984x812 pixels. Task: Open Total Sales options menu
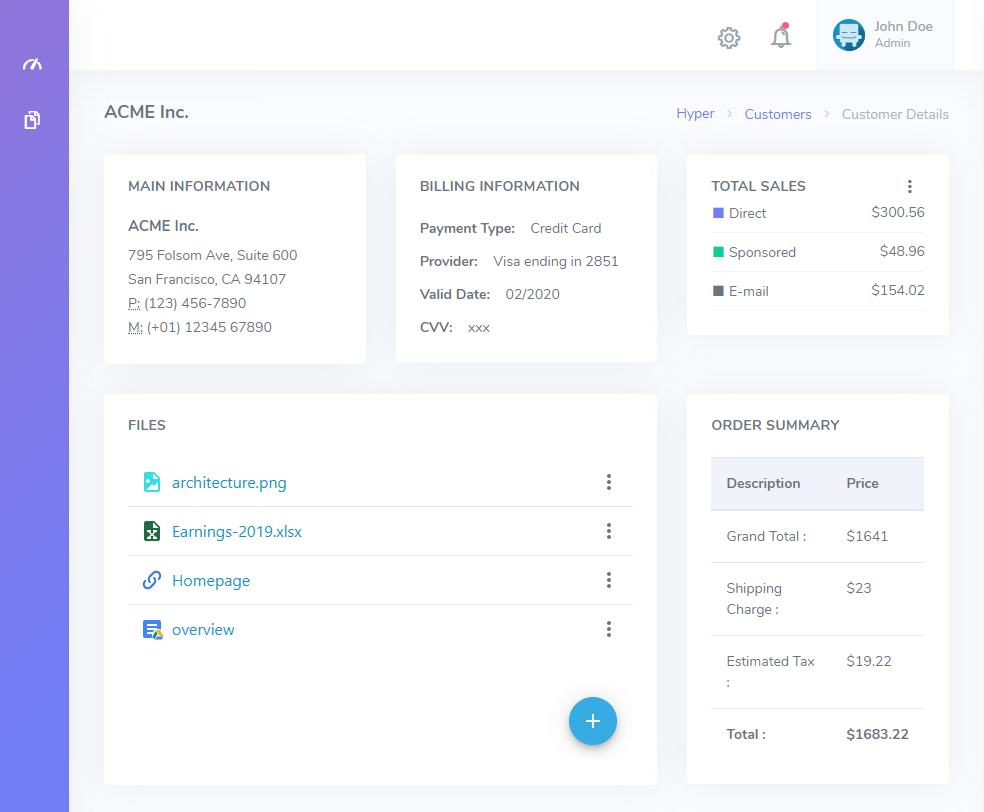[x=909, y=186]
